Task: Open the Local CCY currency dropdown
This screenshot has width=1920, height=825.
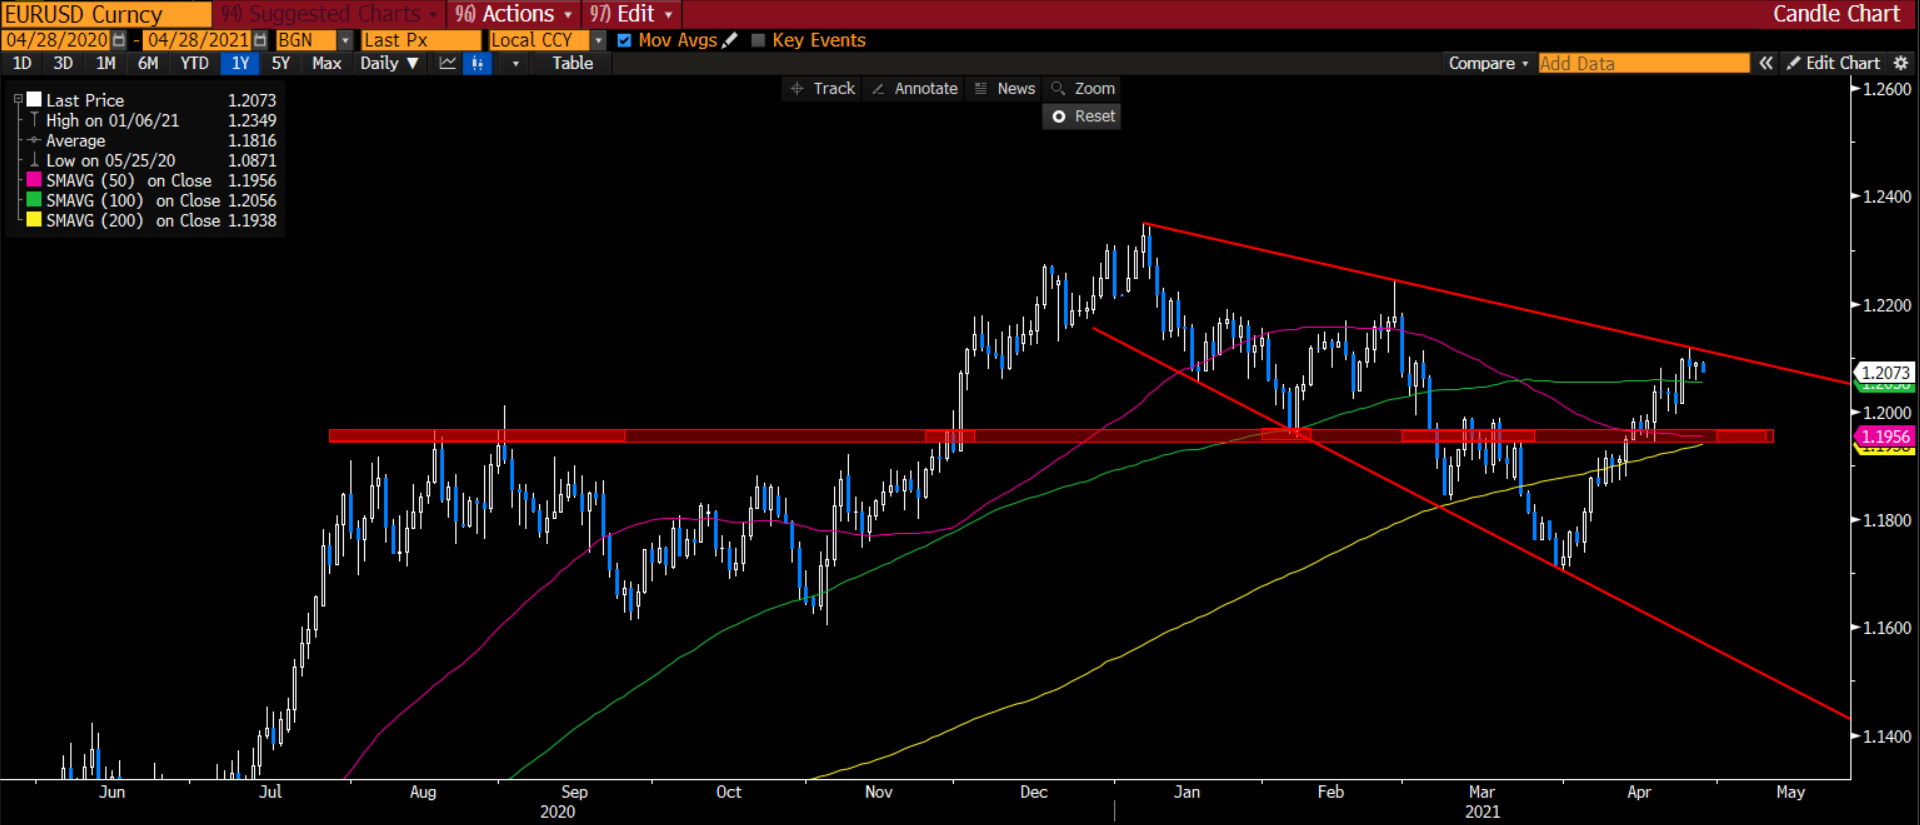Action: (x=598, y=40)
